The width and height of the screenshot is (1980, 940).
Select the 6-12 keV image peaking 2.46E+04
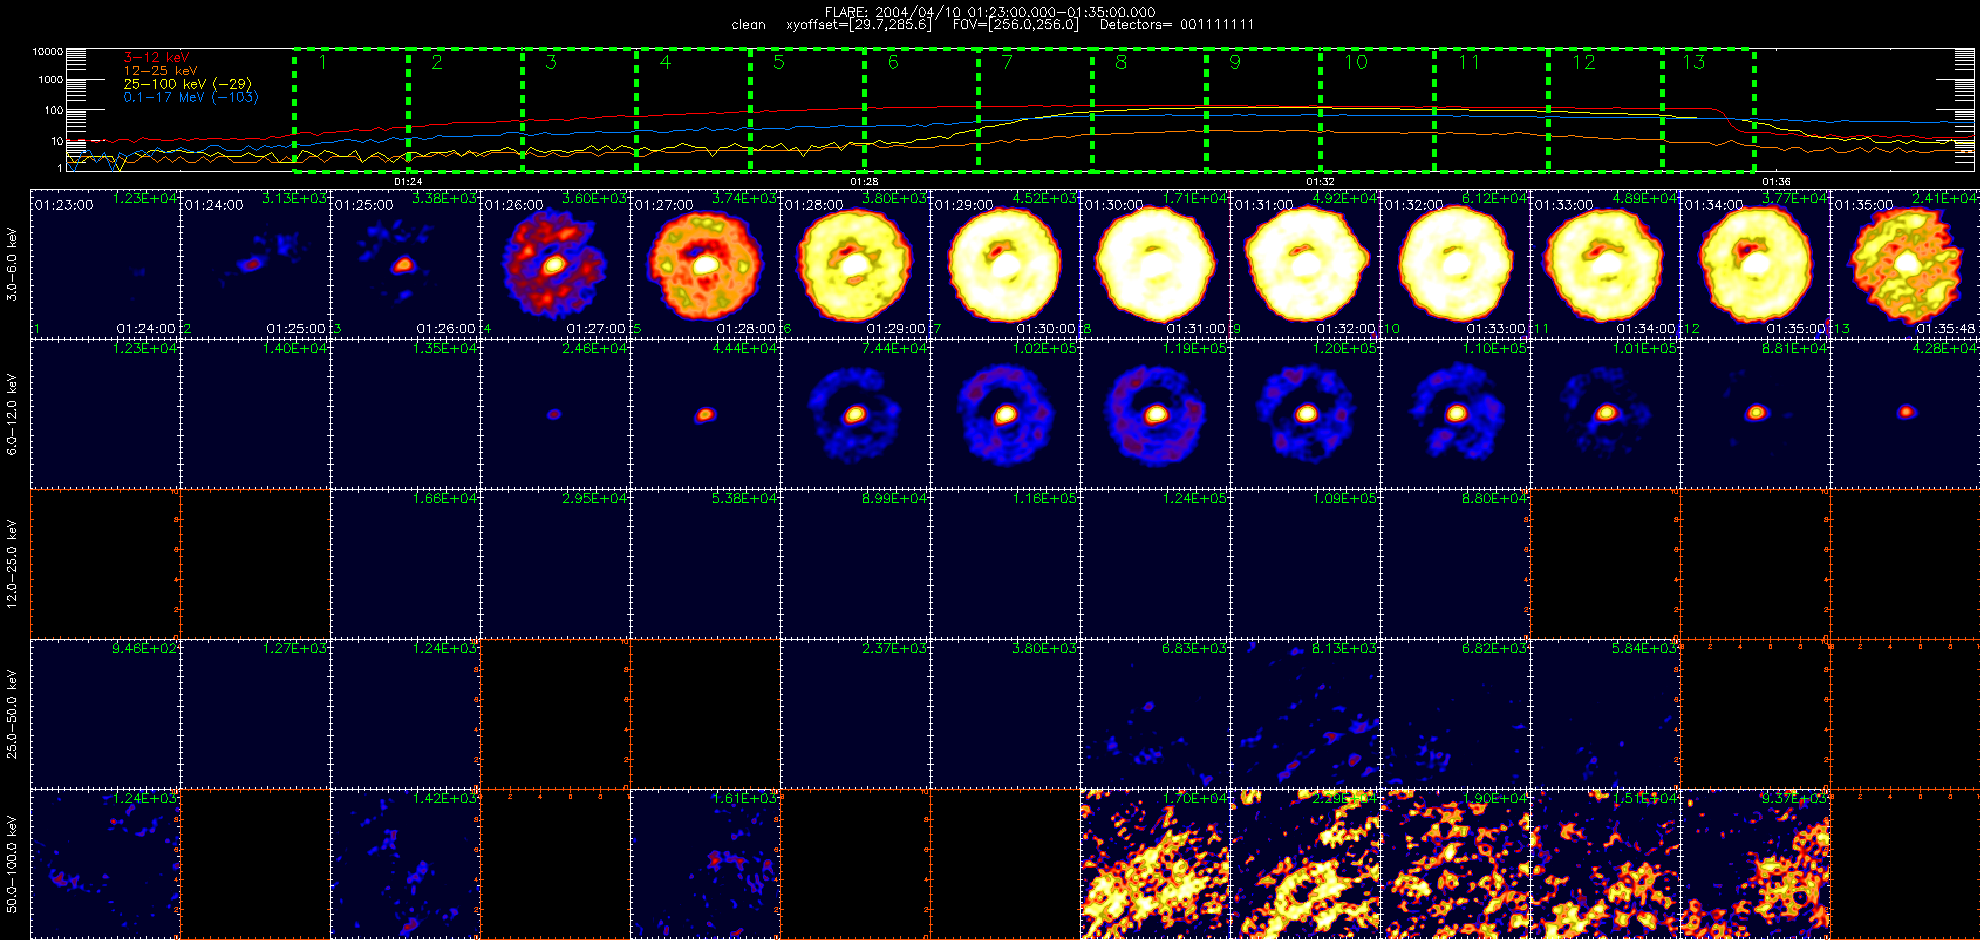[x=555, y=414]
